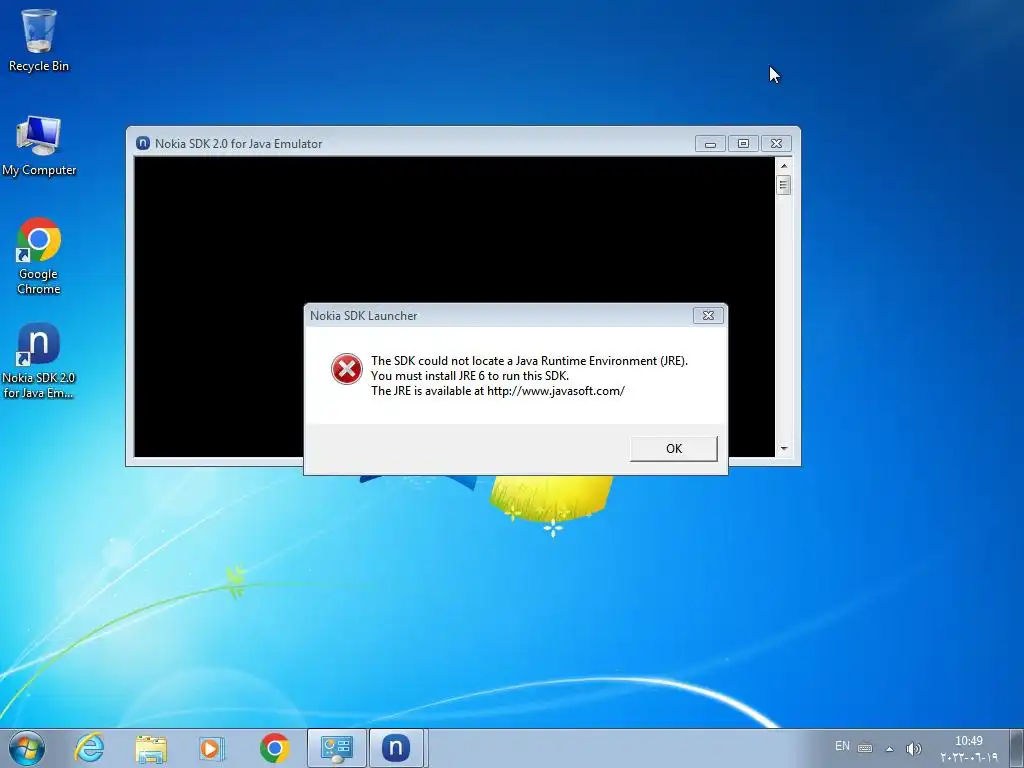
Task: Select the My Computer desktop icon
Action: click(x=39, y=146)
